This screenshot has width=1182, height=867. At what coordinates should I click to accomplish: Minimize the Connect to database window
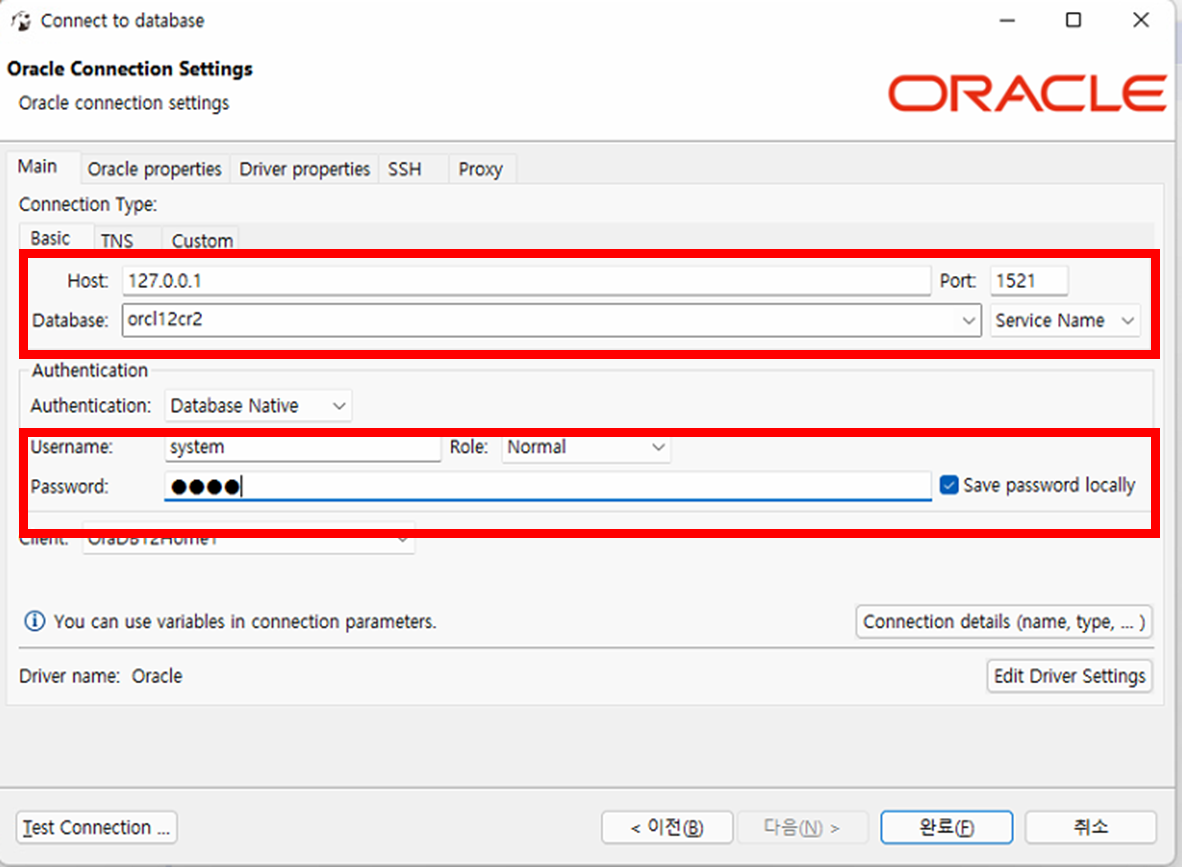[x=1007, y=20]
